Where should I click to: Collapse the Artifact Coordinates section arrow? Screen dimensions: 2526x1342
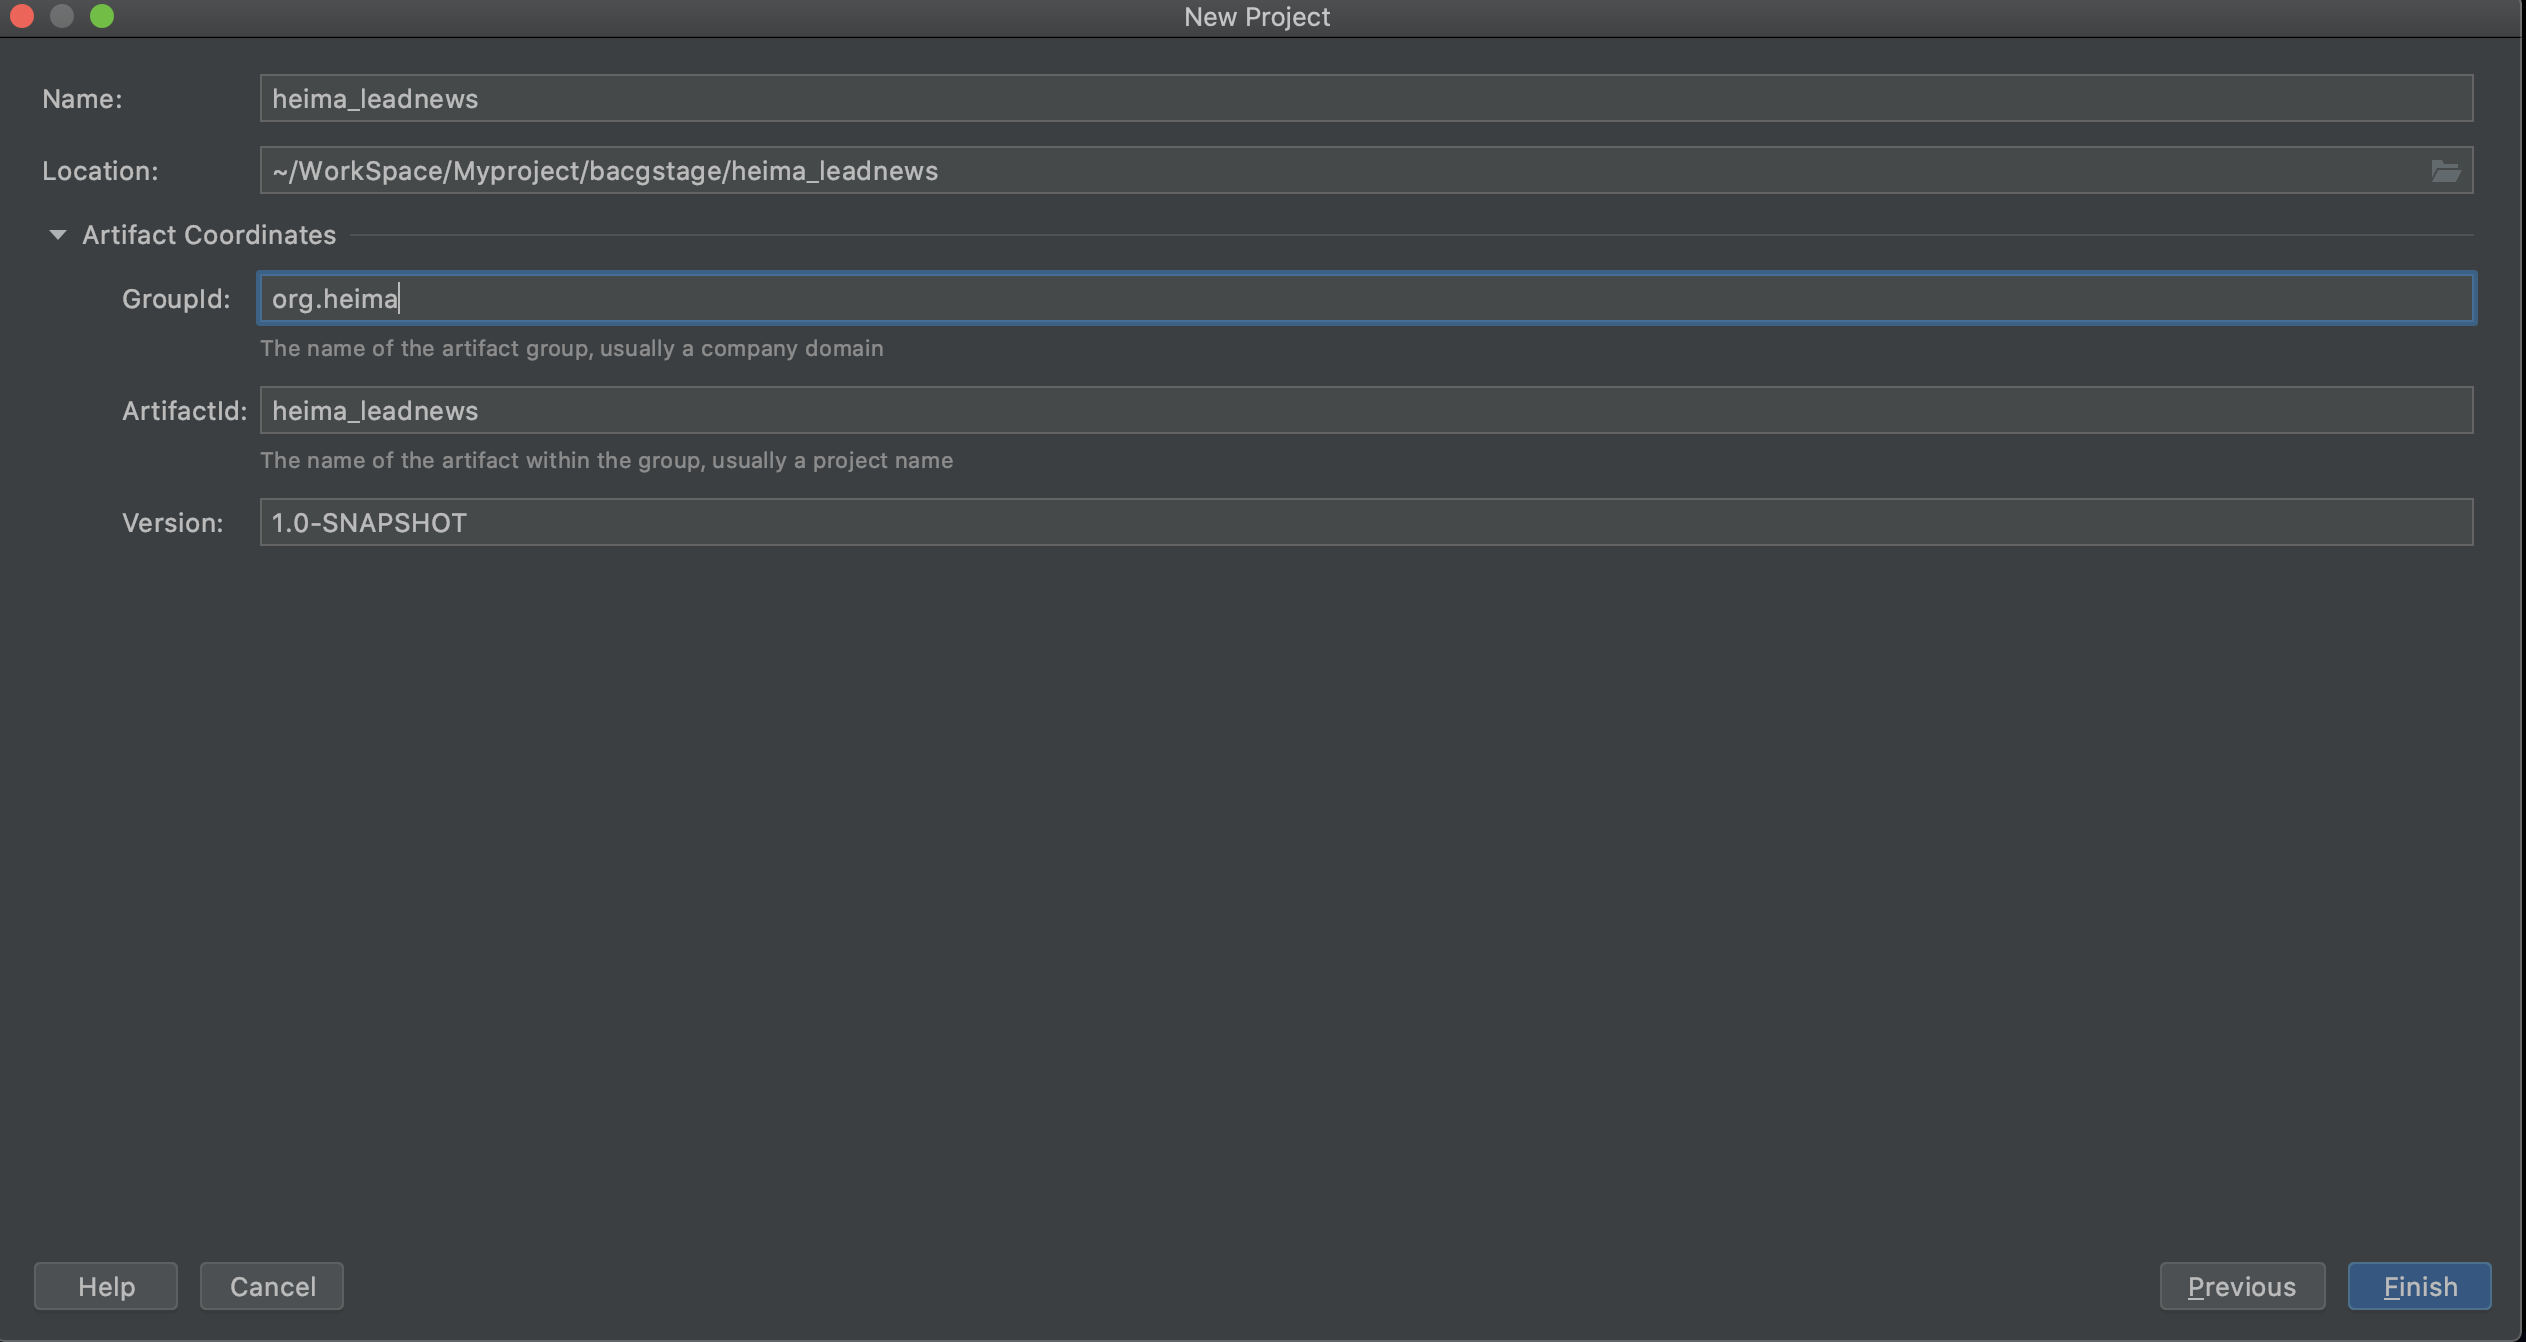58,235
